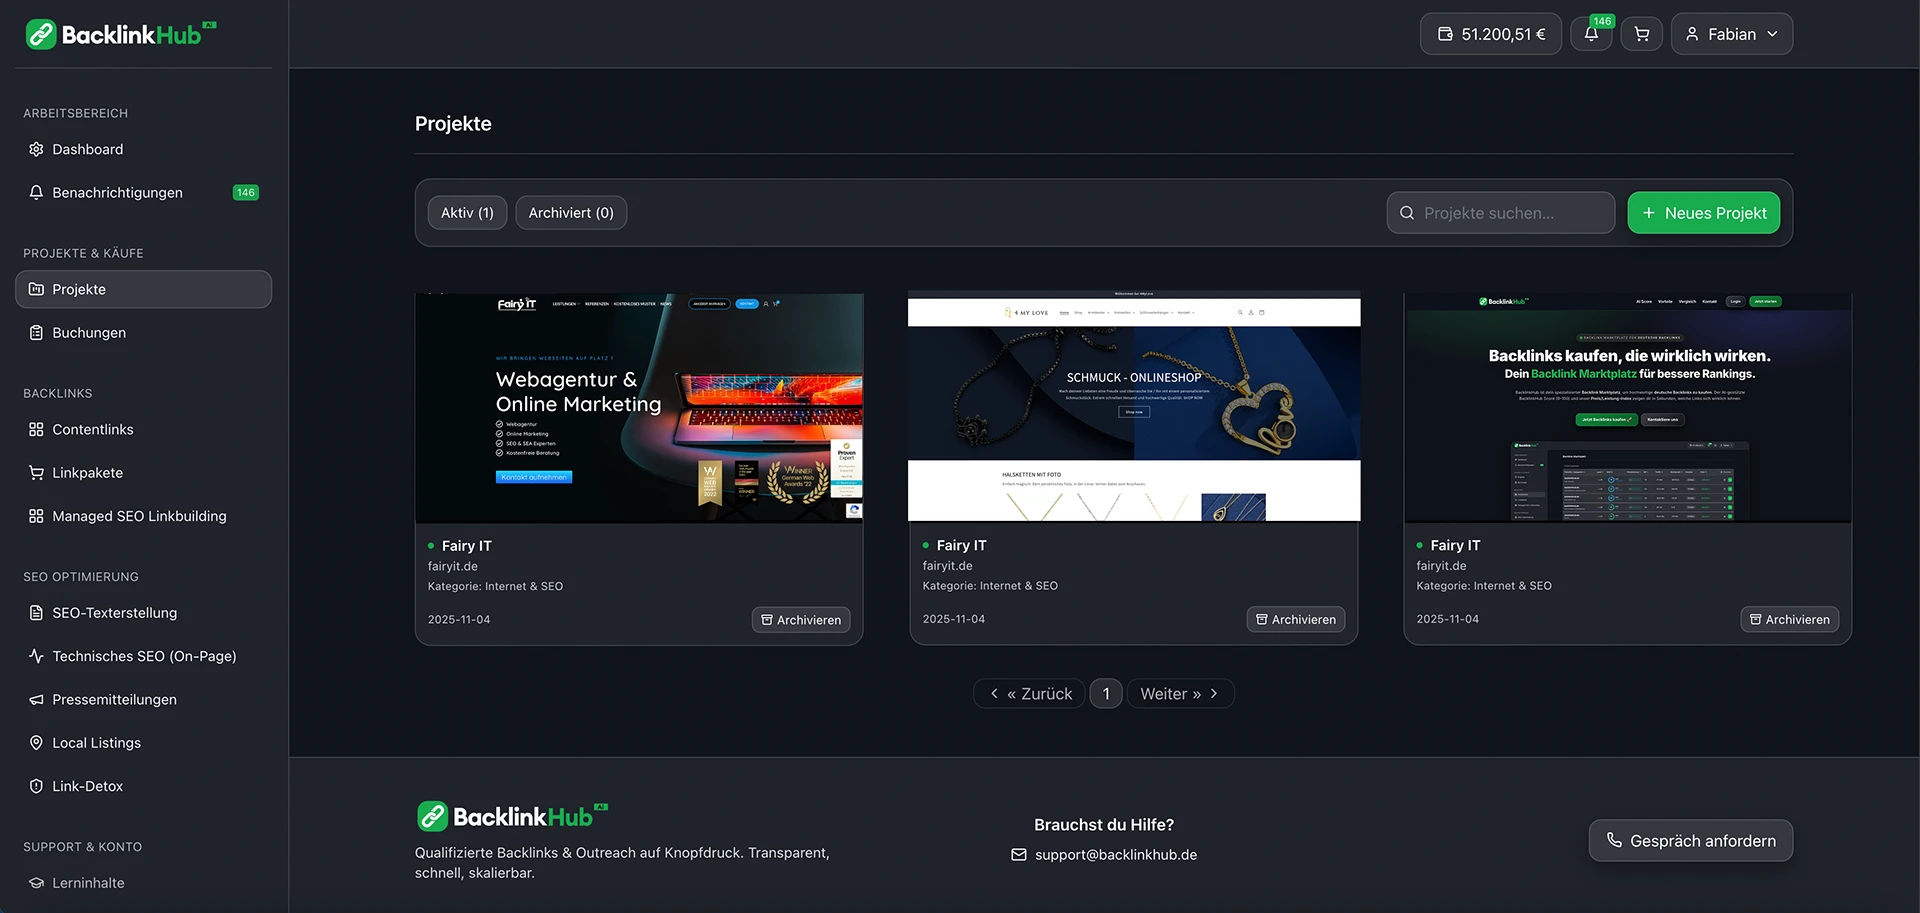The width and height of the screenshot is (1920, 913).
Task: Open the jewelry shop project thumbnail
Action: point(1133,407)
